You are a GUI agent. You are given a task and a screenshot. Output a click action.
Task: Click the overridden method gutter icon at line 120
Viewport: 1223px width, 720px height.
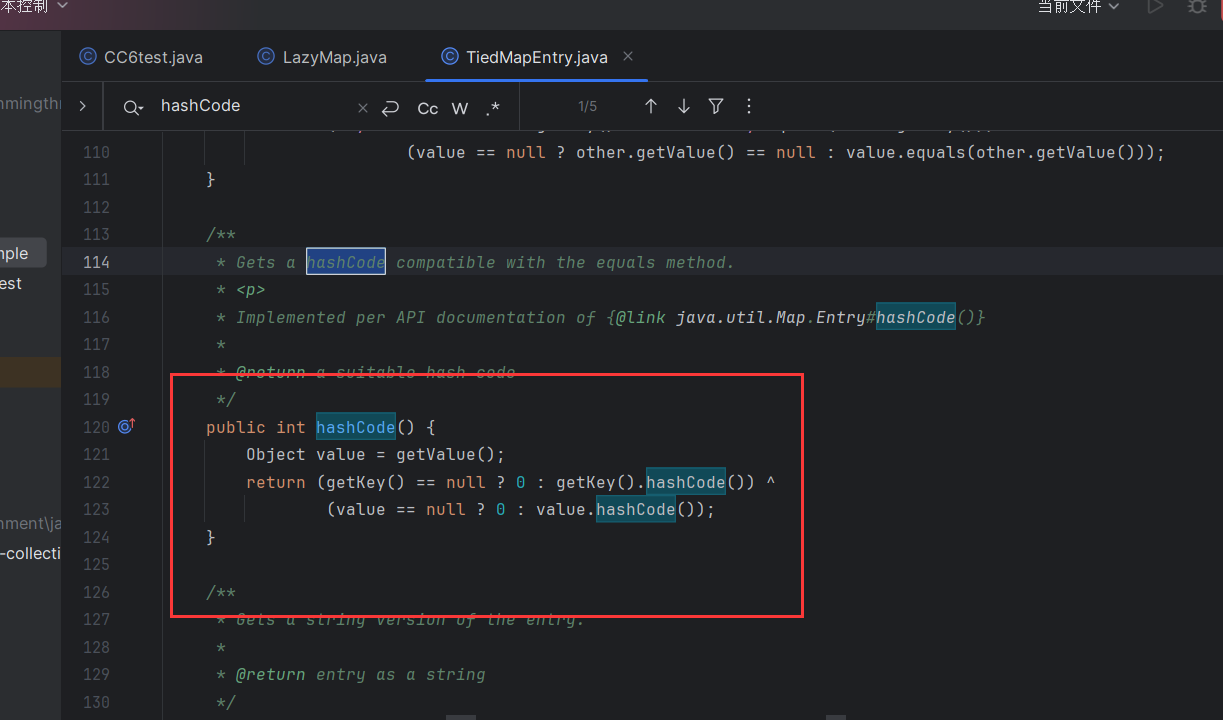coord(126,426)
